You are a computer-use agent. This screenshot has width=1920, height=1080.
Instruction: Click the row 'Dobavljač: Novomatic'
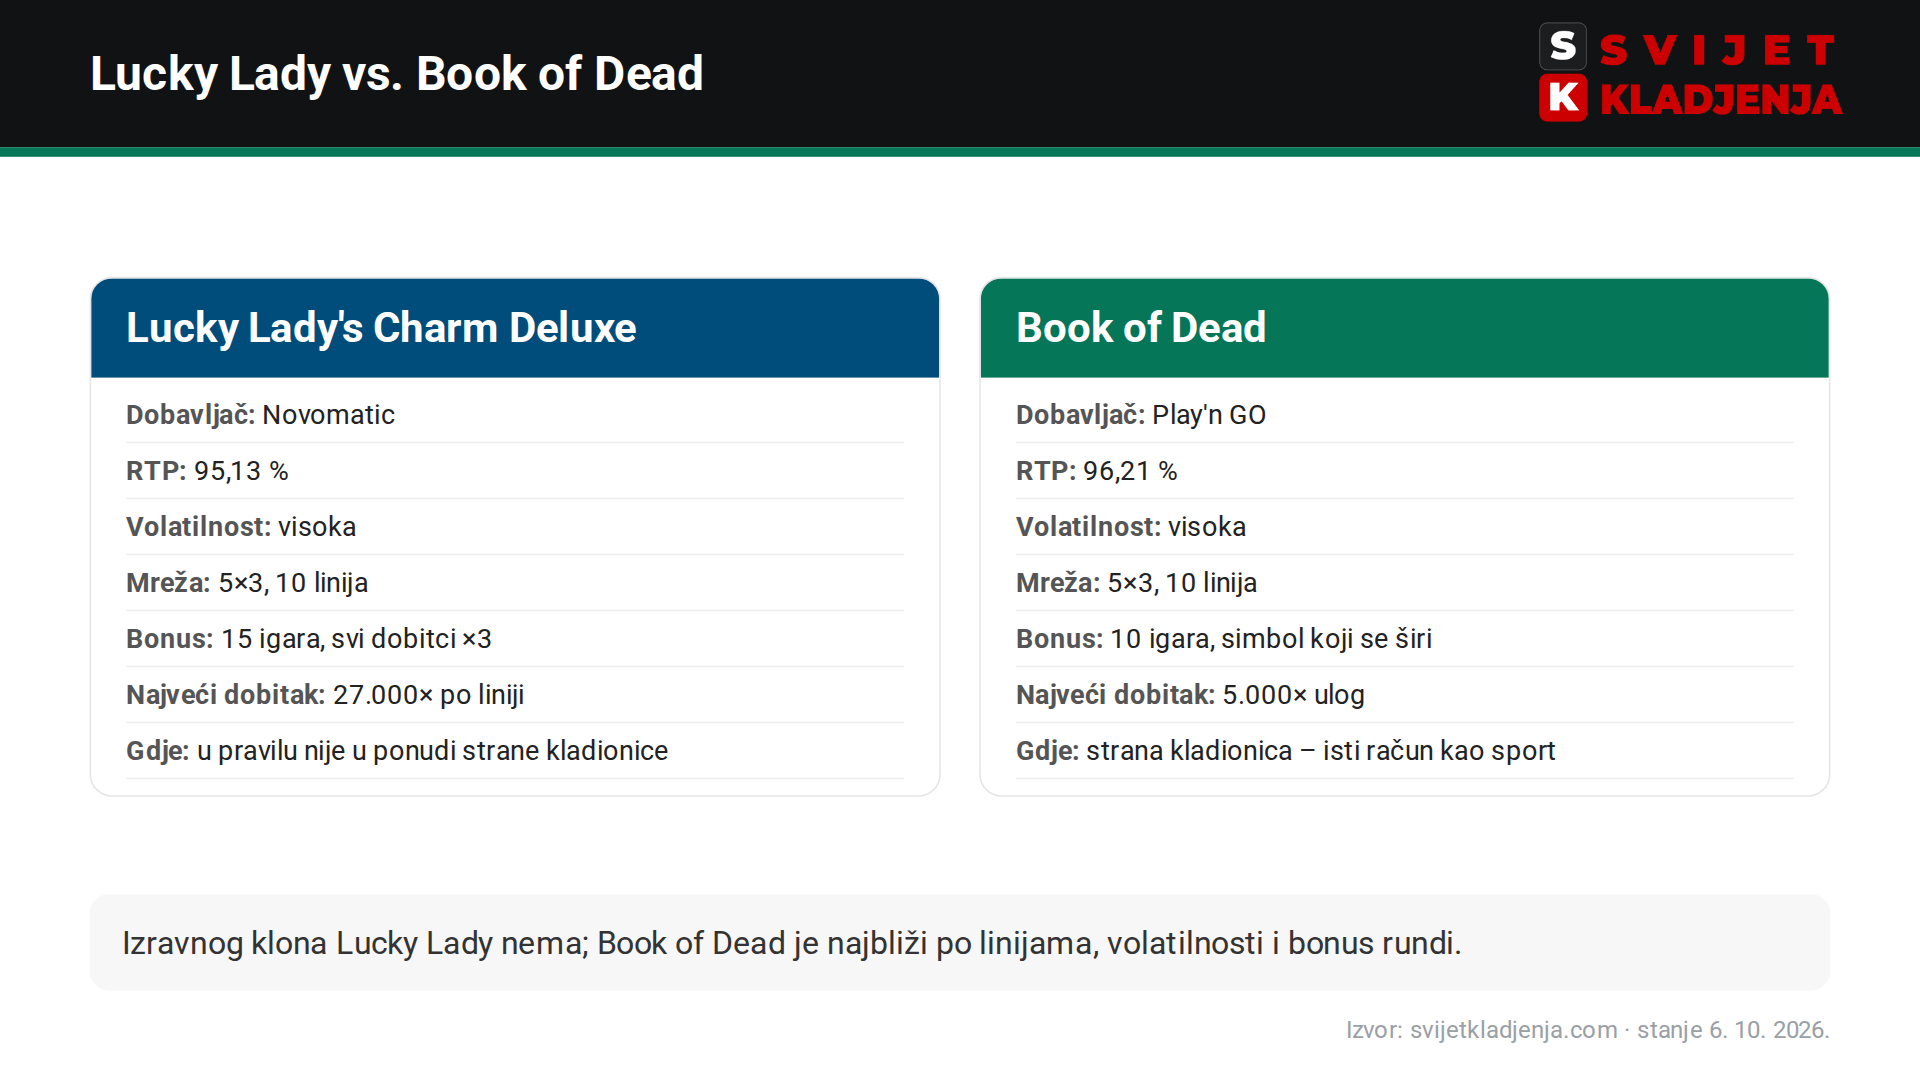pos(515,415)
